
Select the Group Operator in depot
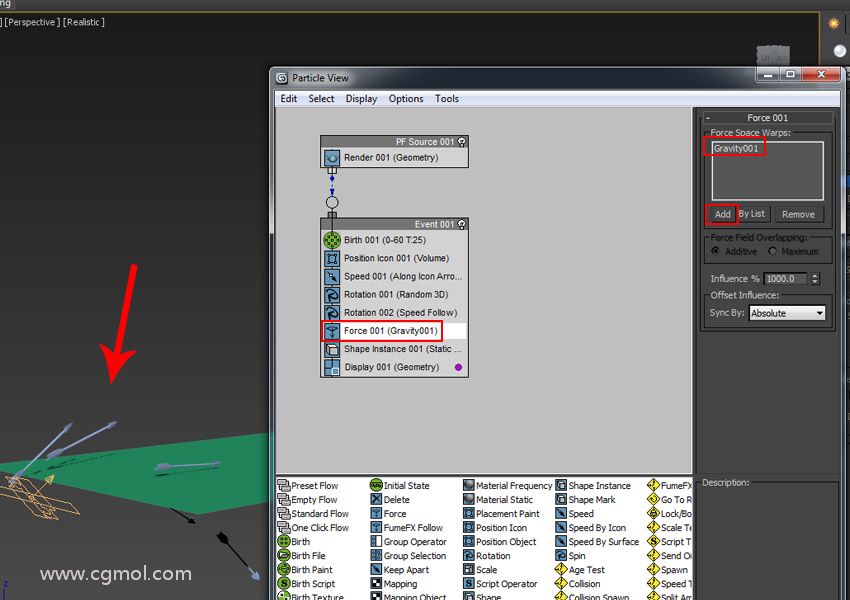(409, 541)
